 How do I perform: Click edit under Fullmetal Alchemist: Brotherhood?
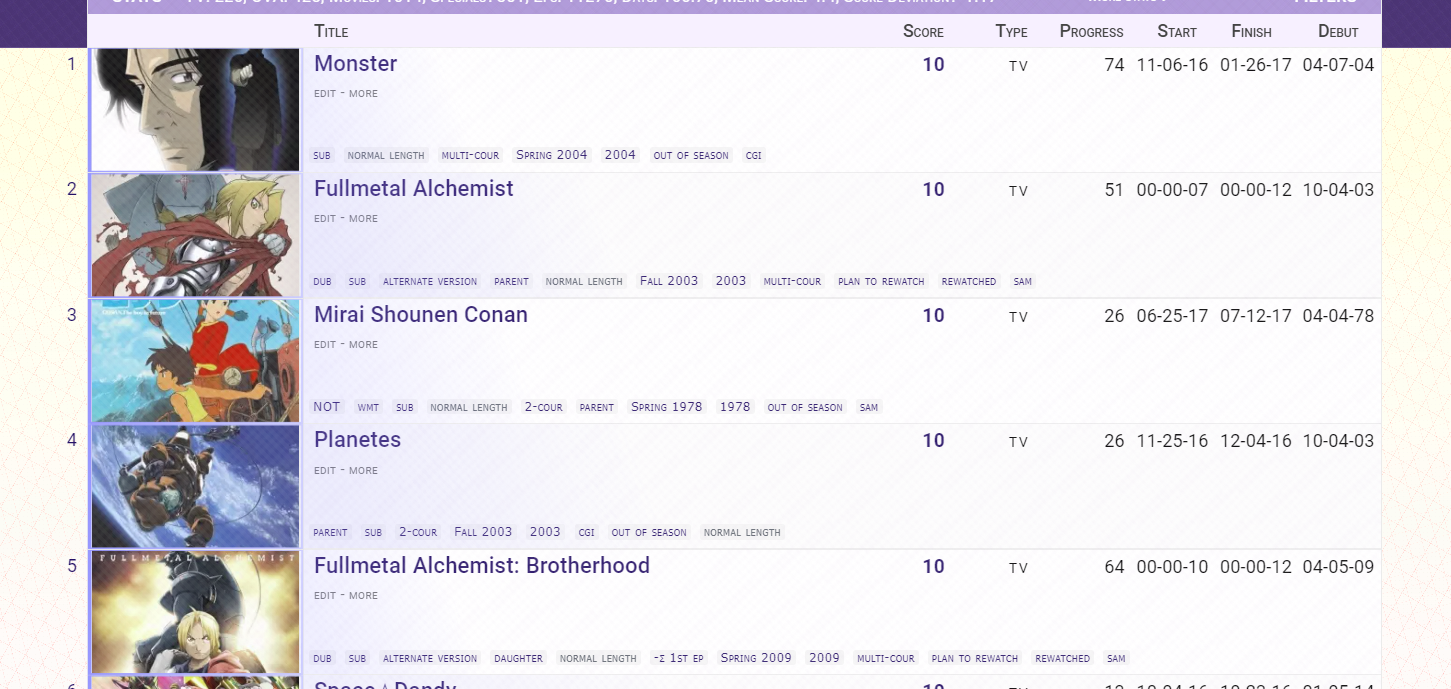click(x=325, y=595)
